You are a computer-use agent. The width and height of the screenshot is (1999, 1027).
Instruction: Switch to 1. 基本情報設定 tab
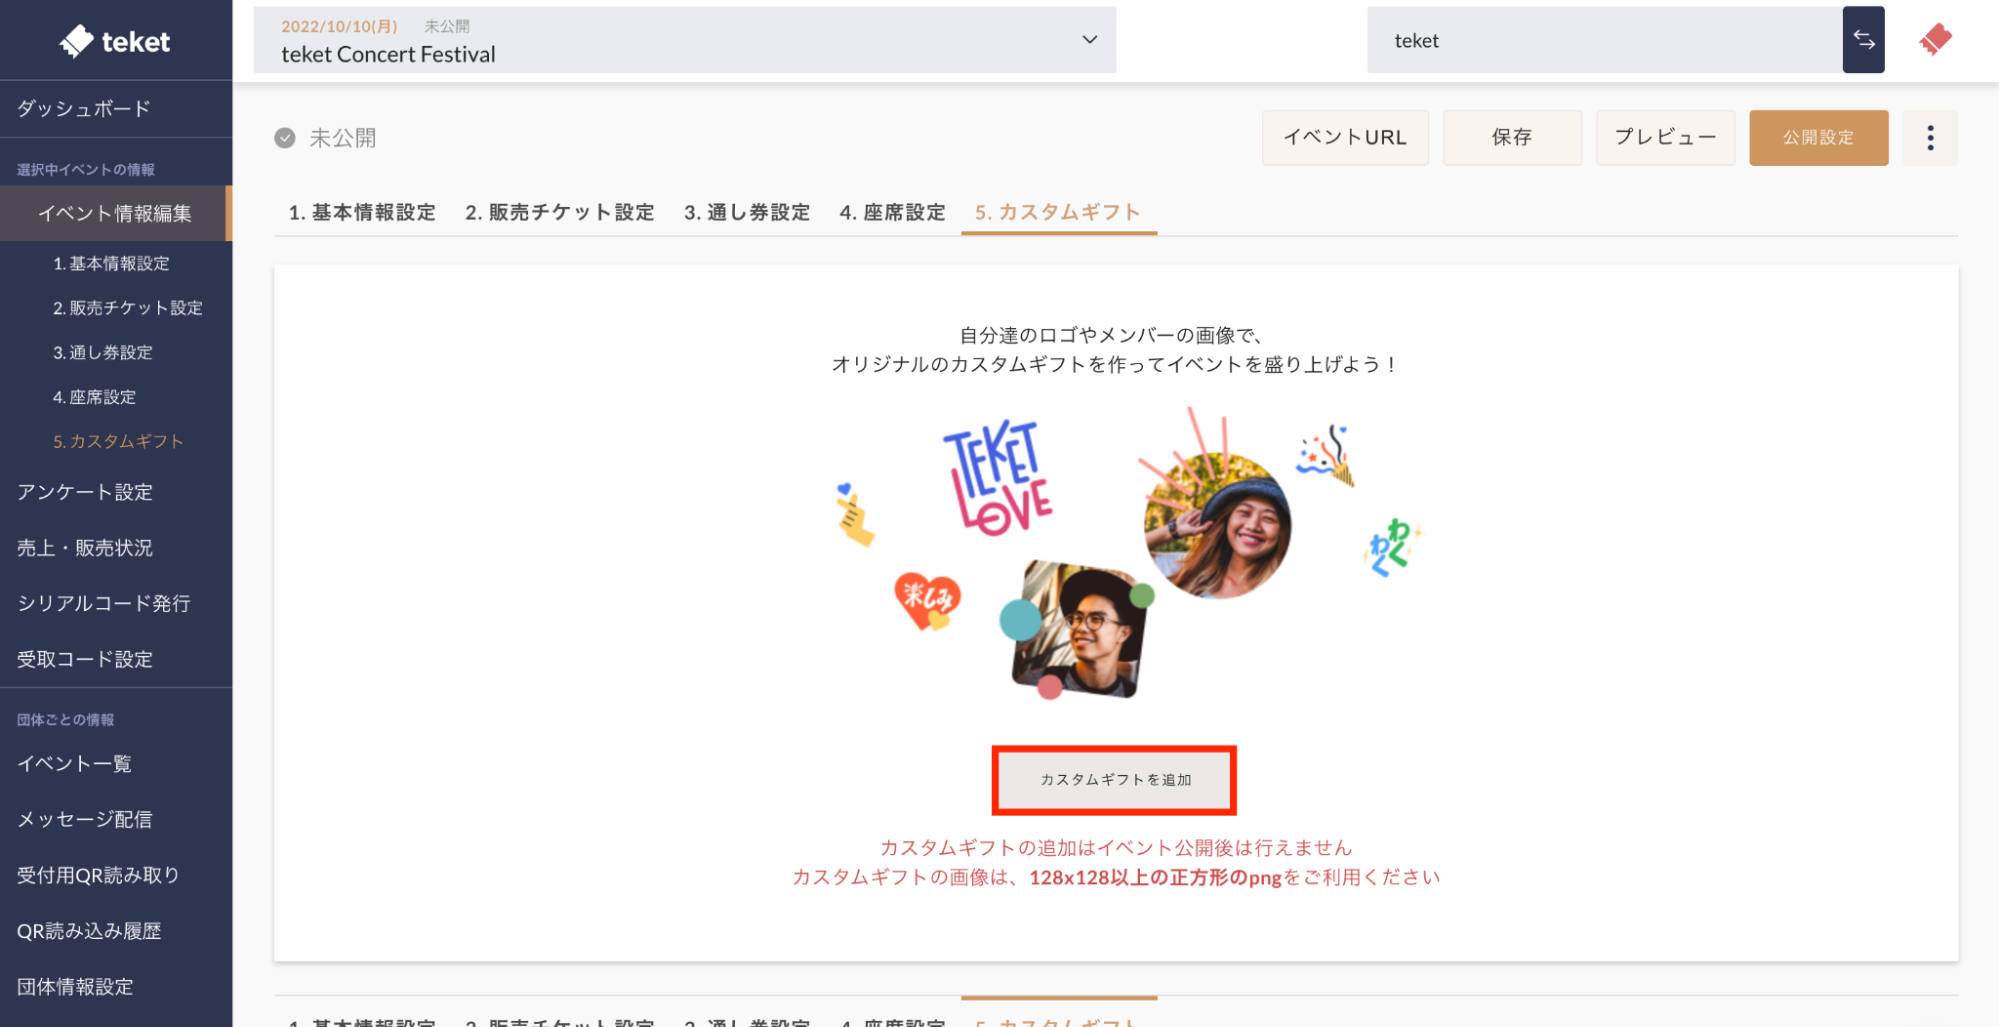[362, 212]
